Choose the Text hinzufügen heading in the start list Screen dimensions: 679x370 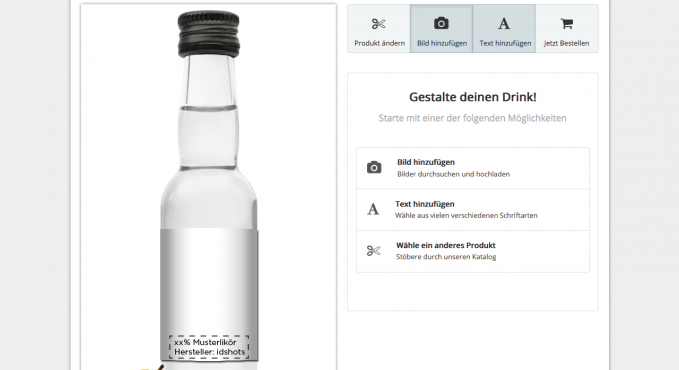pyautogui.click(x=424, y=204)
